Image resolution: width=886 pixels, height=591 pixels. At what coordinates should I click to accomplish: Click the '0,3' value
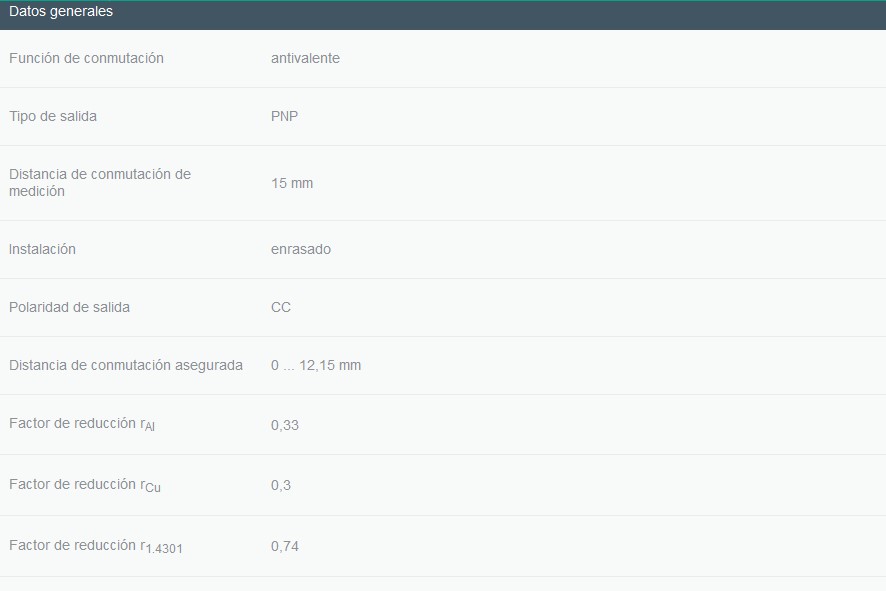tap(281, 485)
